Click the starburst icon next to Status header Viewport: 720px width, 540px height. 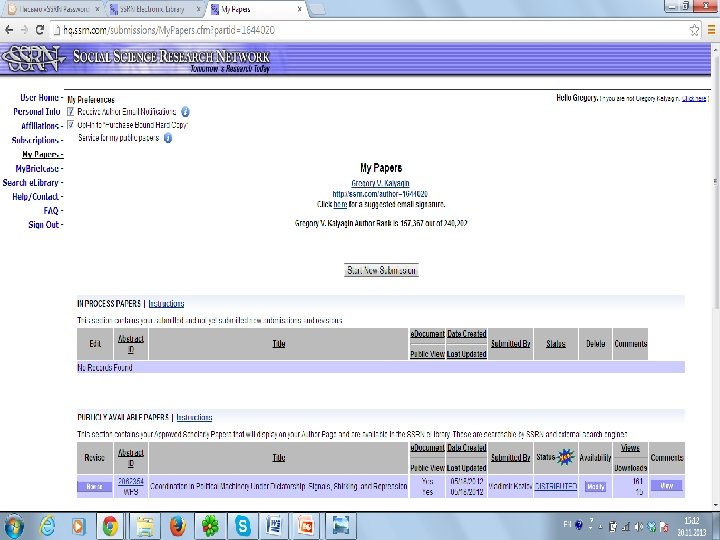click(x=566, y=457)
